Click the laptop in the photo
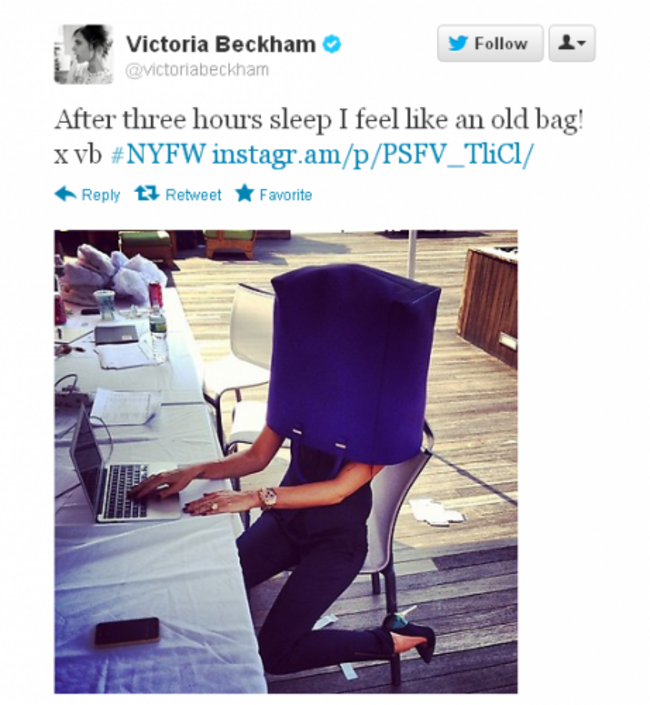 pos(124,470)
